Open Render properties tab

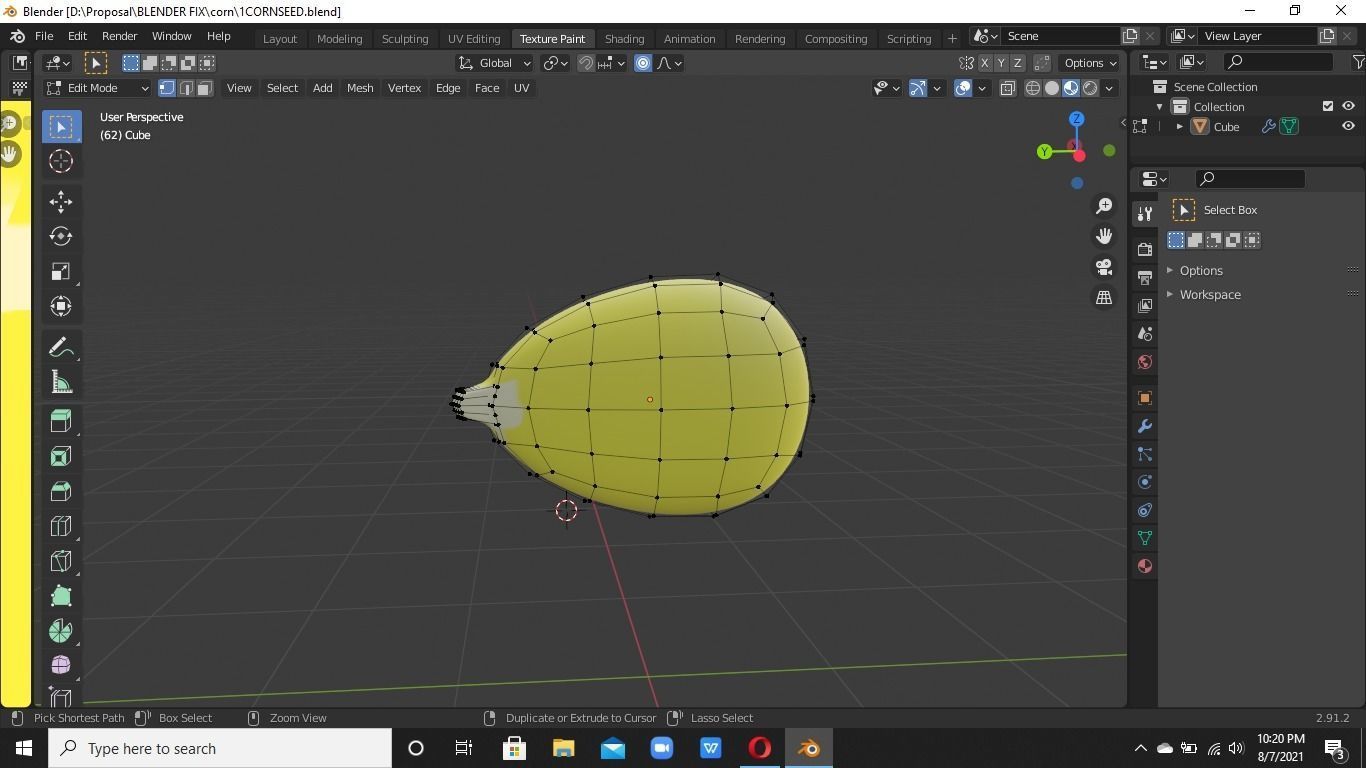coord(1145,249)
